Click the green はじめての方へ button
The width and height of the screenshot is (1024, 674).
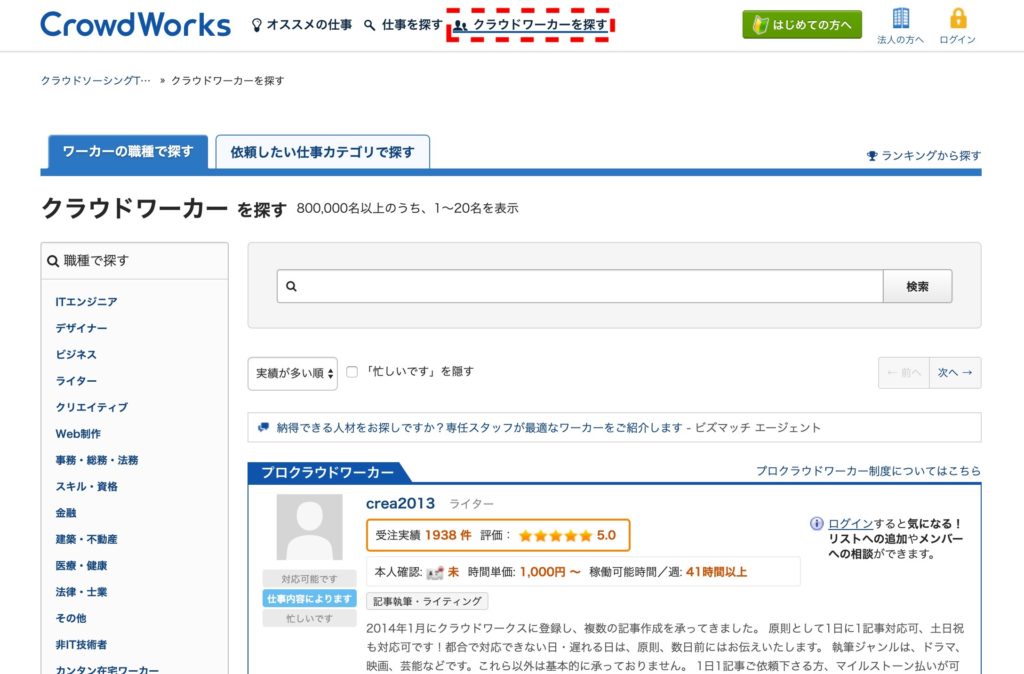802,25
